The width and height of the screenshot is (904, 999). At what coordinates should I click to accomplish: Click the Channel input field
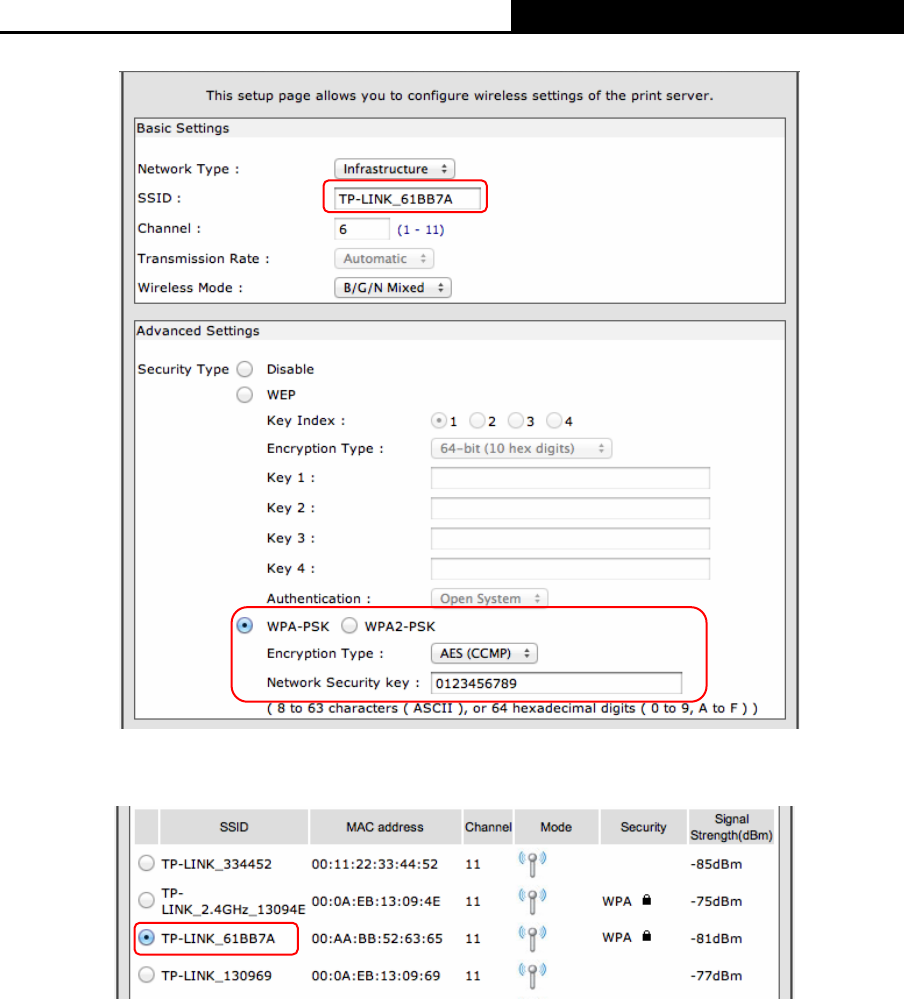coord(361,229)
